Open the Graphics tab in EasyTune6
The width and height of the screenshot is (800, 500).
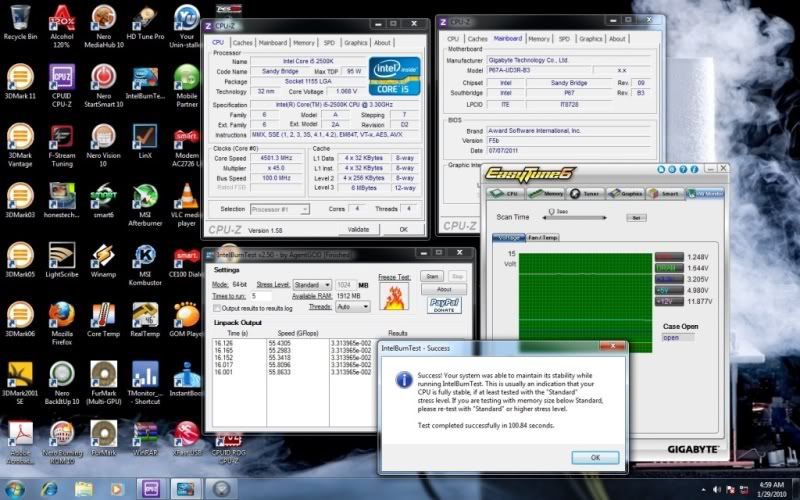[x=626, y=193]
